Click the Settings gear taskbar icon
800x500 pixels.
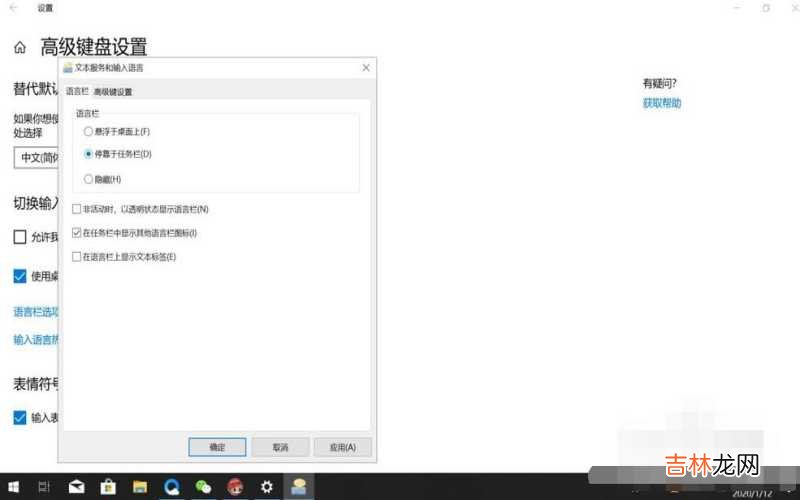pyautogui.click(x=266, y=487)
